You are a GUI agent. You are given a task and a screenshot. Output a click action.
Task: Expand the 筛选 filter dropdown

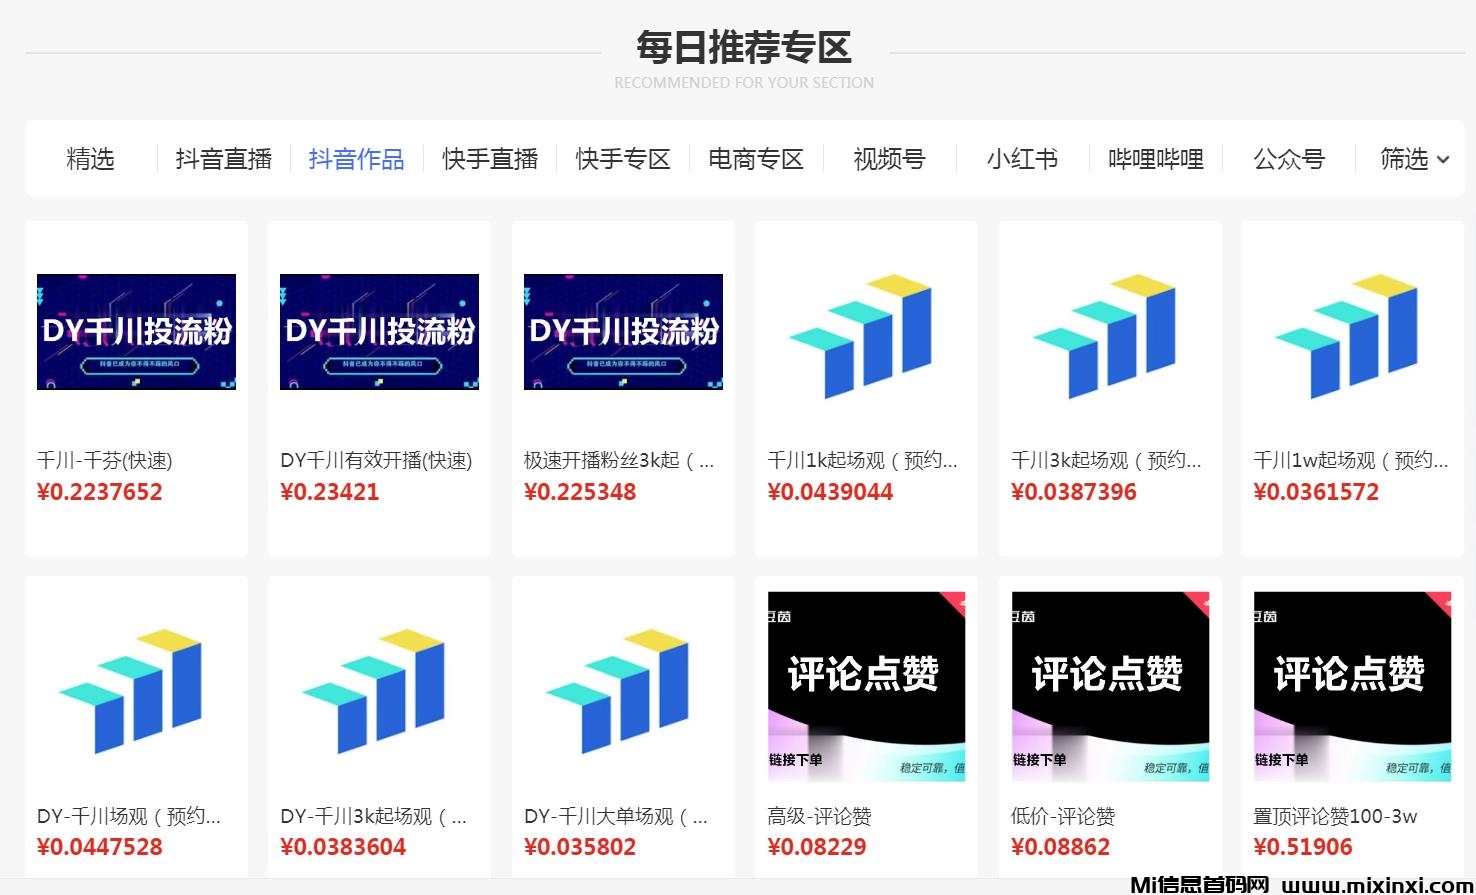click(1413, 159)
